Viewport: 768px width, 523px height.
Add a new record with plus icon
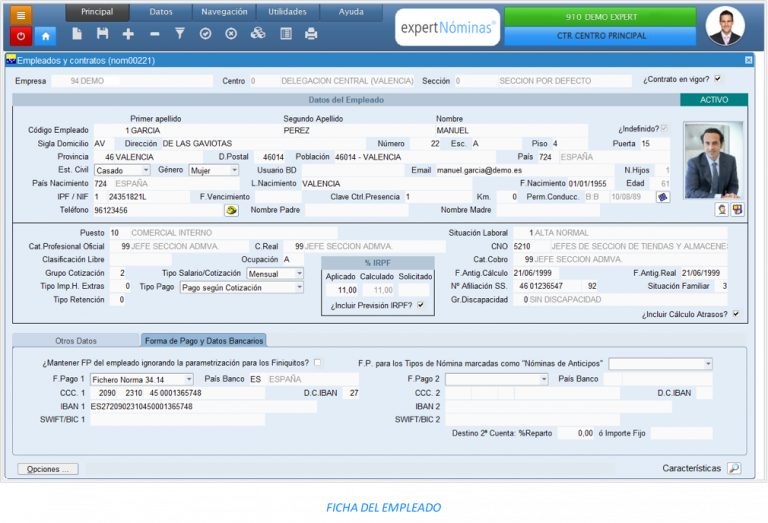pyautogui.click(x=128, y=34)
